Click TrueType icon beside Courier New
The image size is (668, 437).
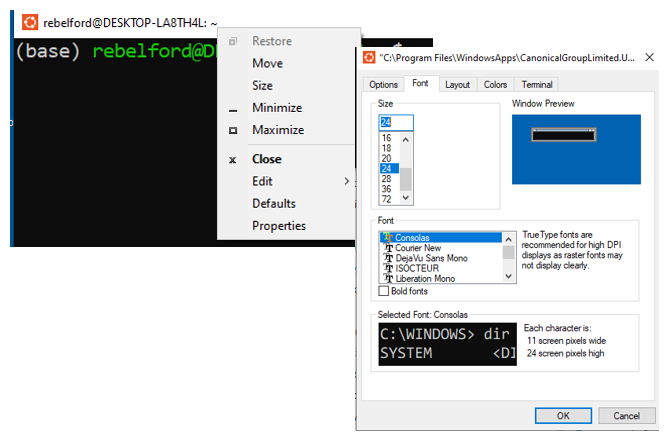389,247
